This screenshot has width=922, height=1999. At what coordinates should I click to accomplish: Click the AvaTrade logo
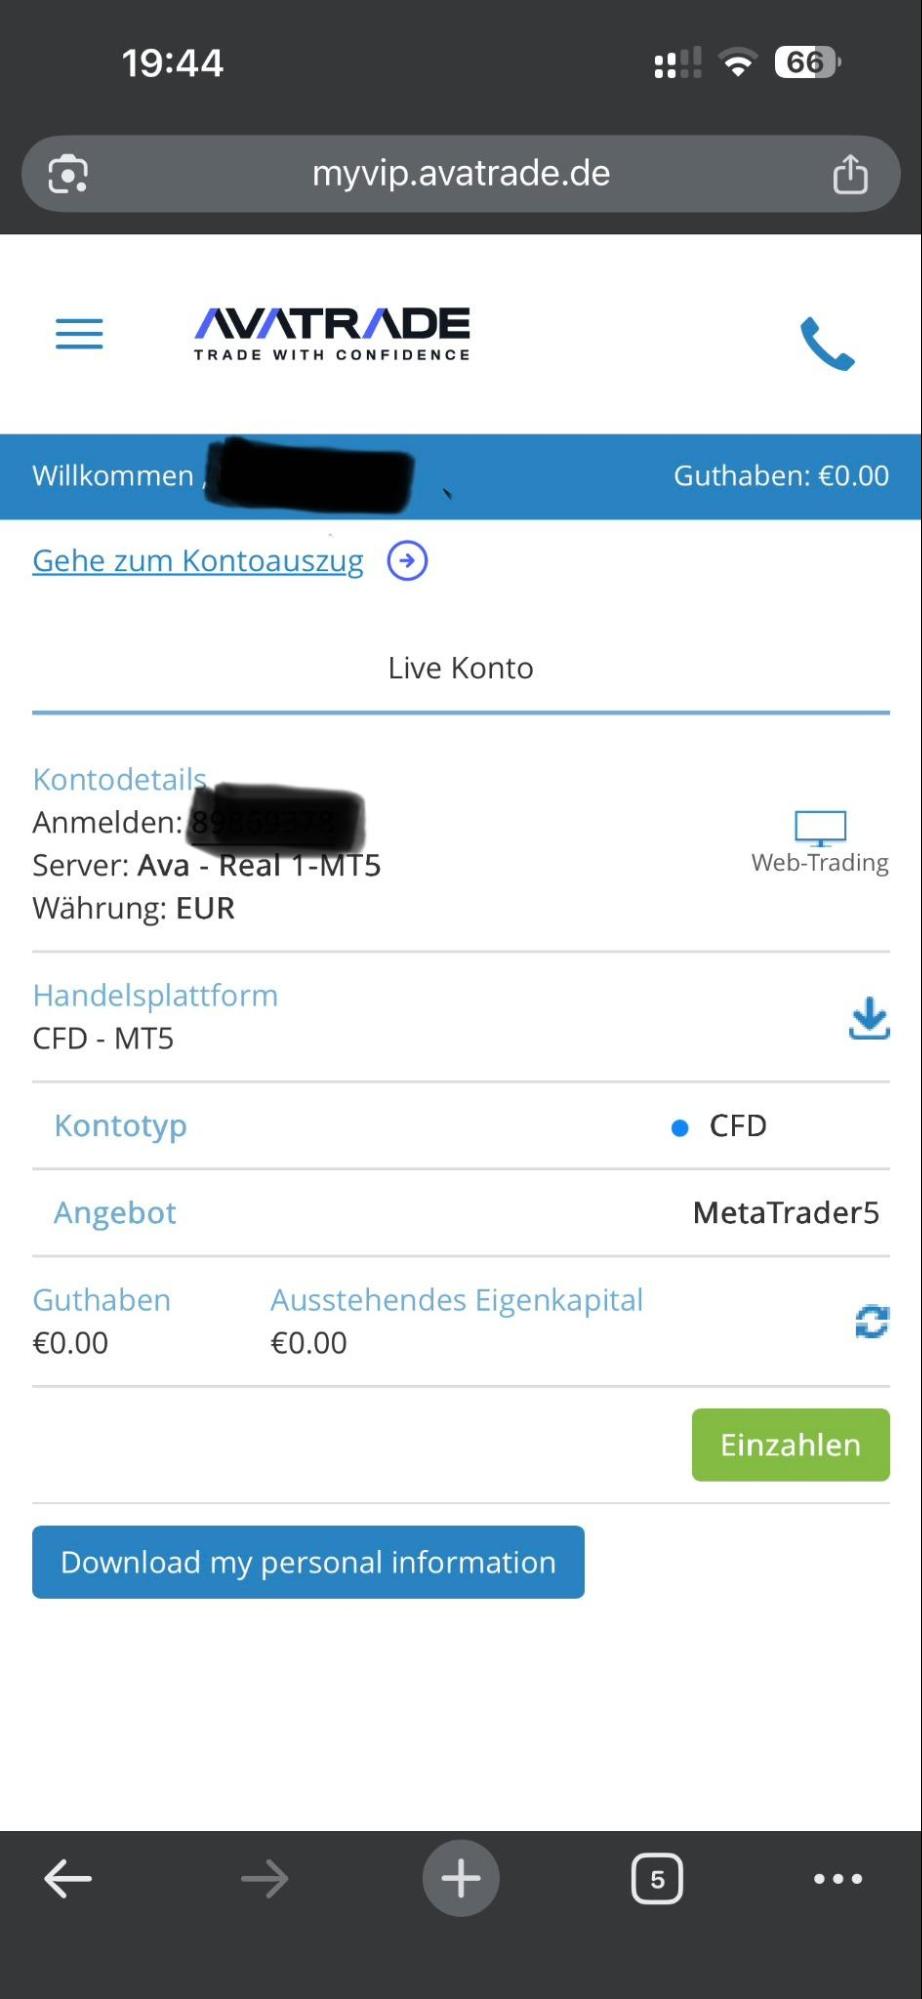332,333
